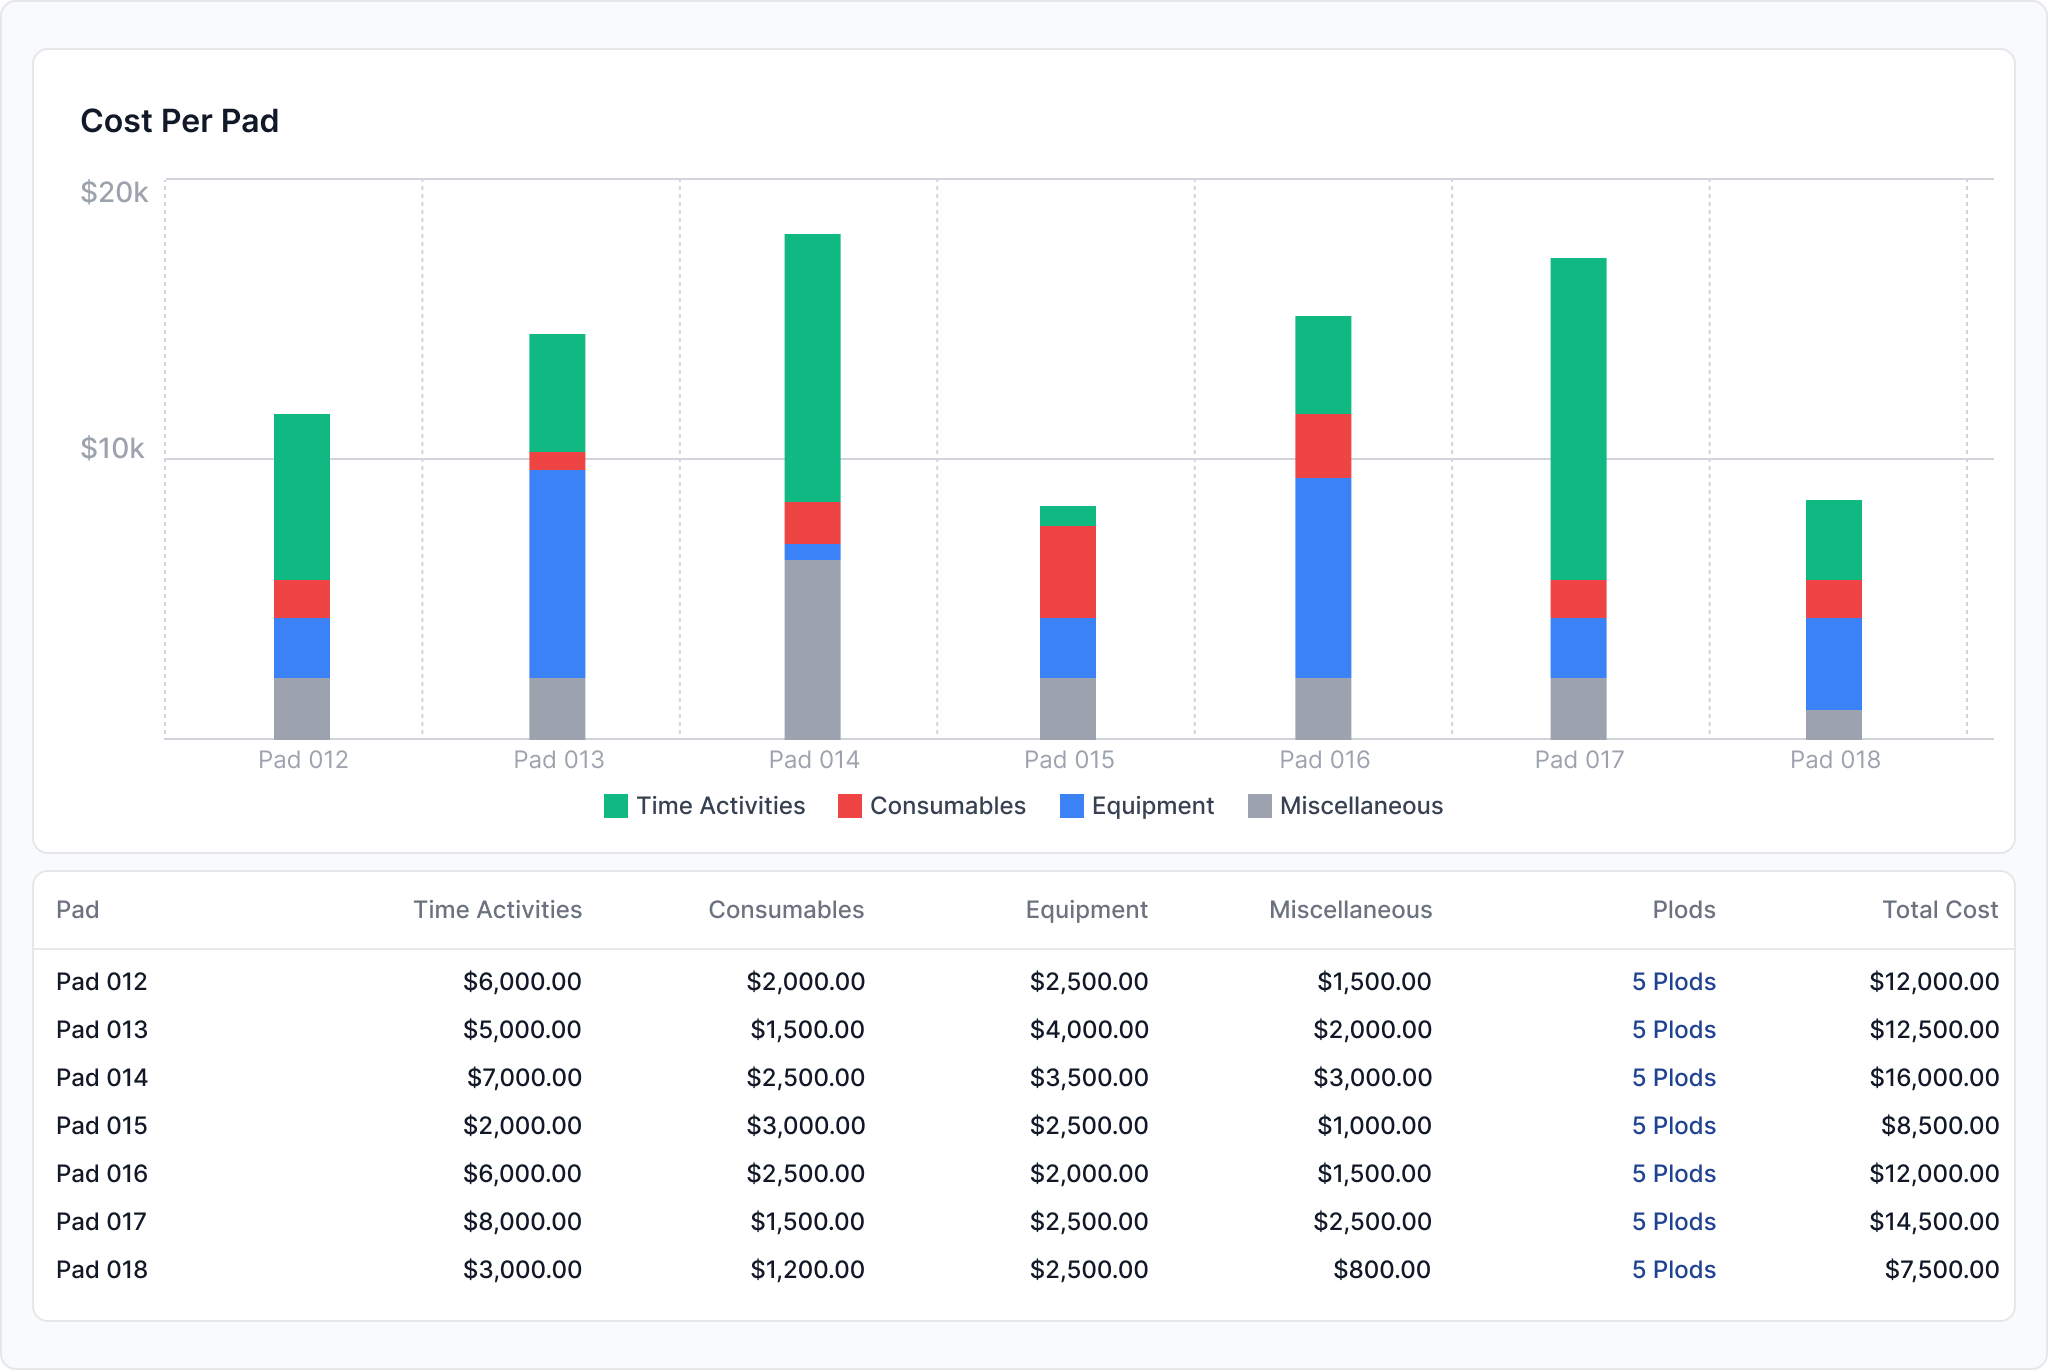Click the Miscellaneous gray legend swatch
2048x1370 pixels.
[1260, 806]
